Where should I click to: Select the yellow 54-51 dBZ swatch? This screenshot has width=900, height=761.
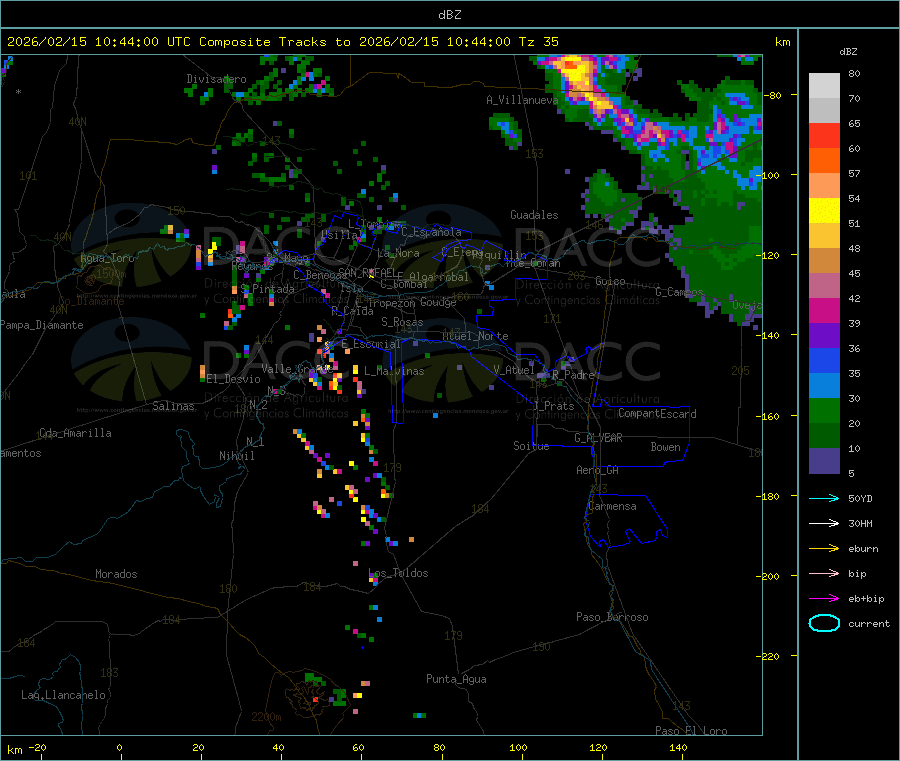[x=824, y=210]
